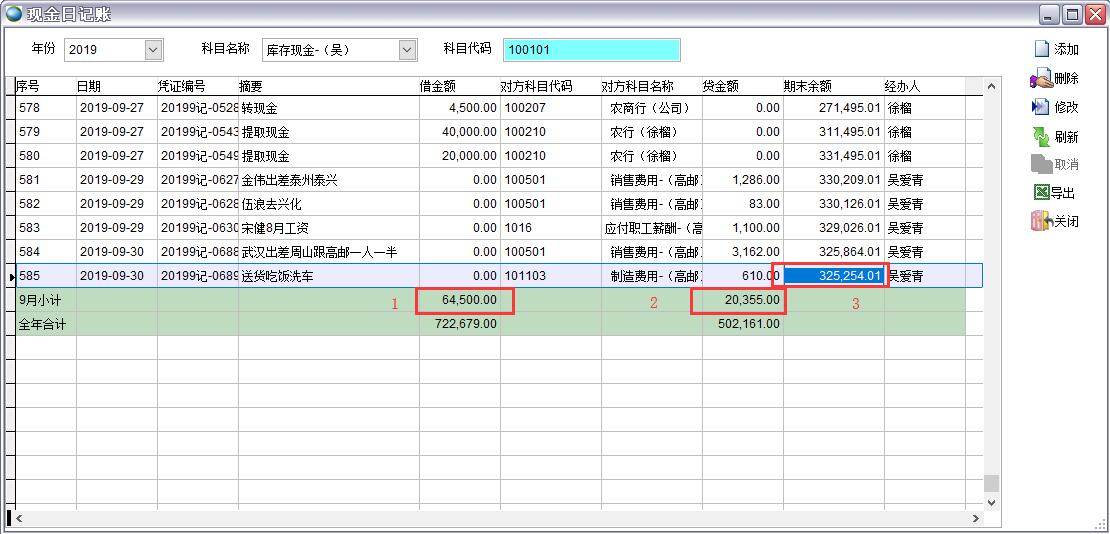Click the 添加 (Add) icon
Image resolution: width=1110 pixels, height=534 pixels.
[1041, 49]
